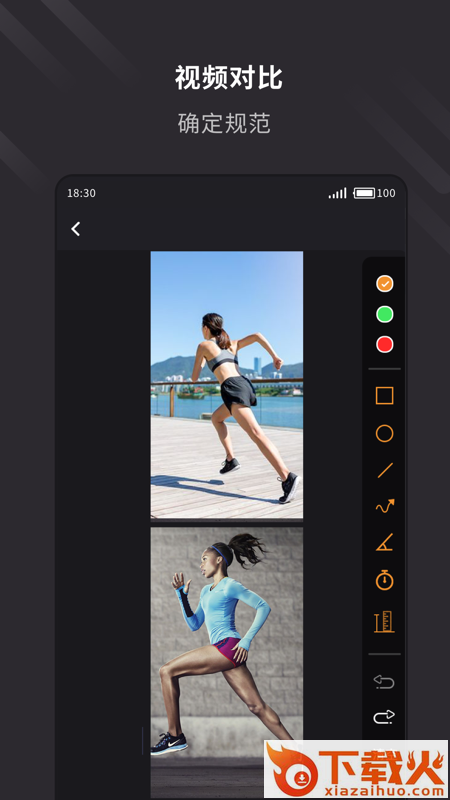The width and height of the screenshot is (450, 800).
Task: Select the circle drawing tool
Action: tap(385, 434)
